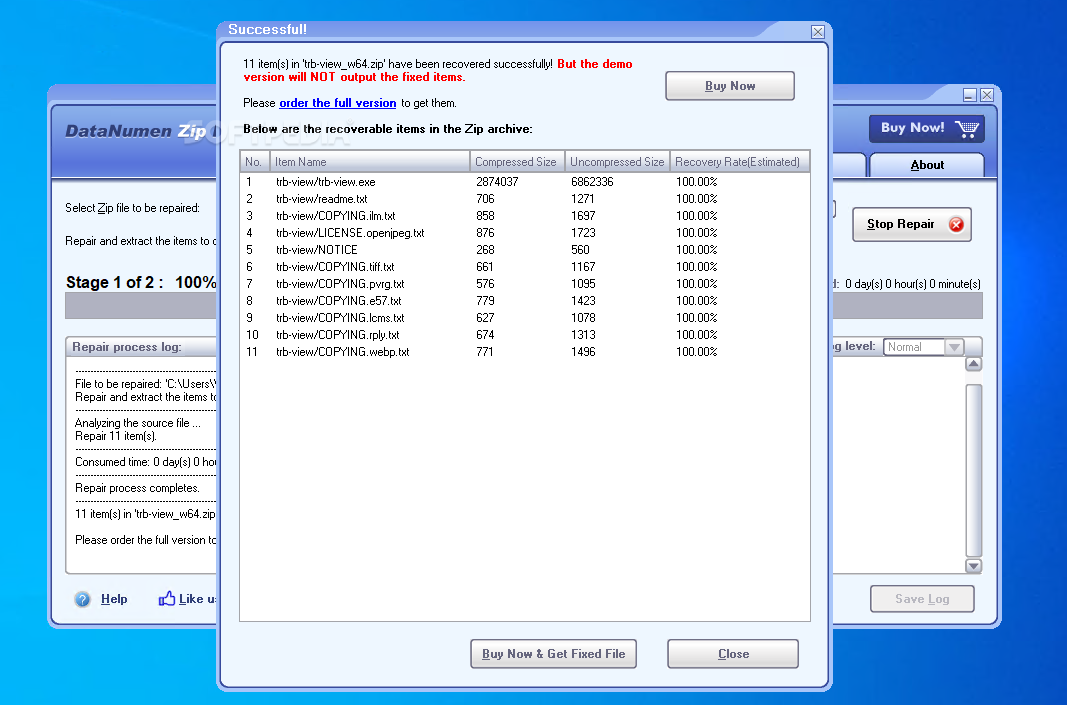This screenshot has height=705, width=1067.
Task: Select row trb-view/COPYING.e57.txt
Action: [x=525, y=301]
